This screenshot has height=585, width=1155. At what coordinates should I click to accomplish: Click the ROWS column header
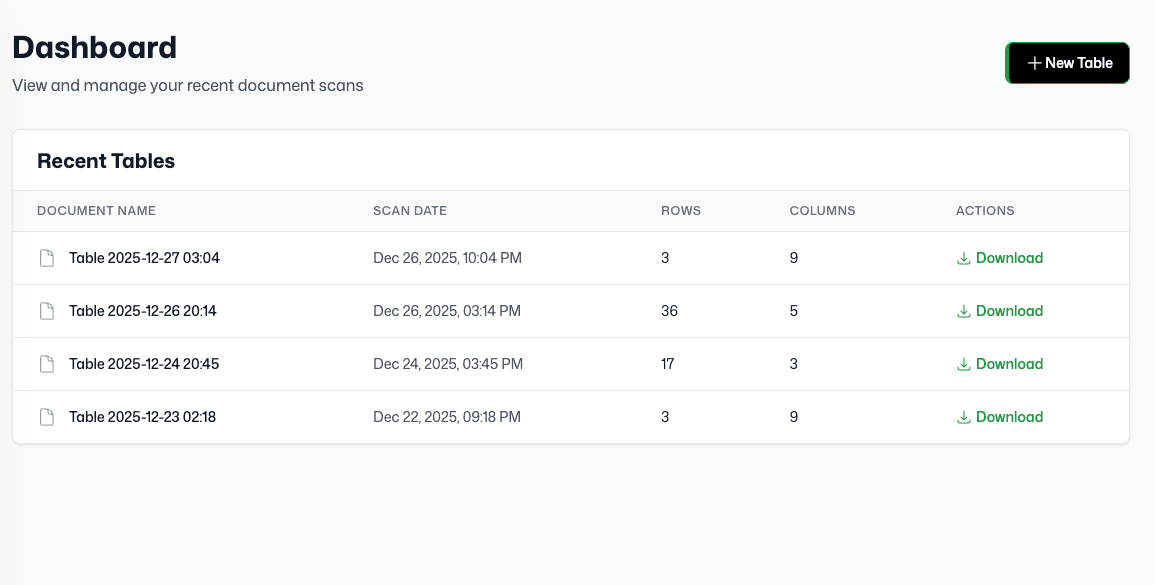pyautogui.click(x=681, y=211)
